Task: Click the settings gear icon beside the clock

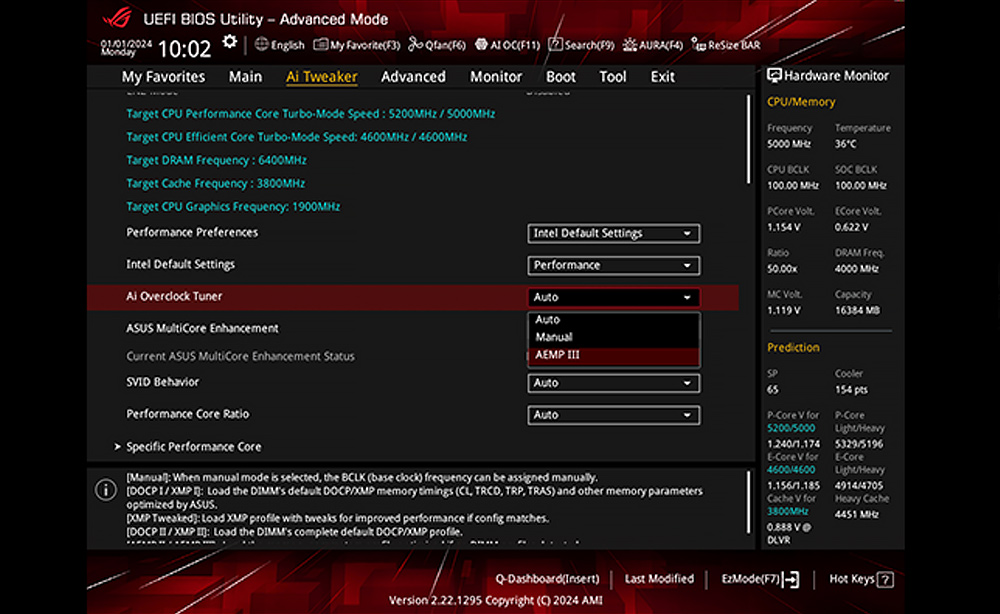Action: (230, 43)
